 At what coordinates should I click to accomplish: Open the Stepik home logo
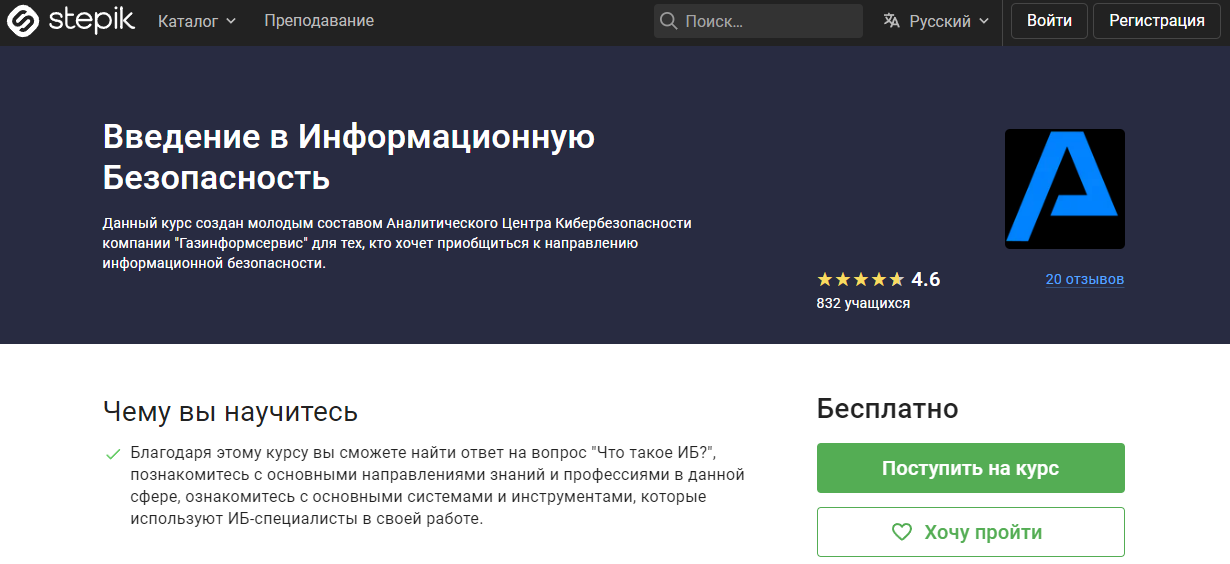(70, 21)
